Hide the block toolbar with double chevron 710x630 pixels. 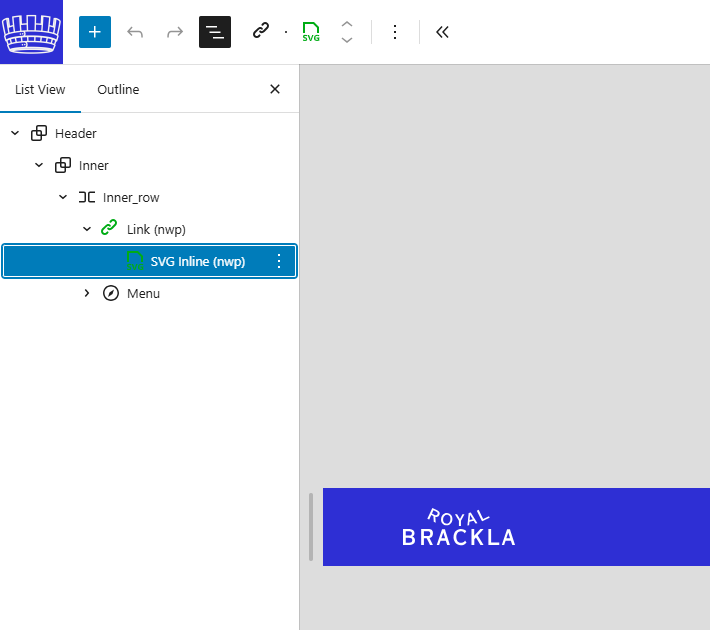coord(442,32)
